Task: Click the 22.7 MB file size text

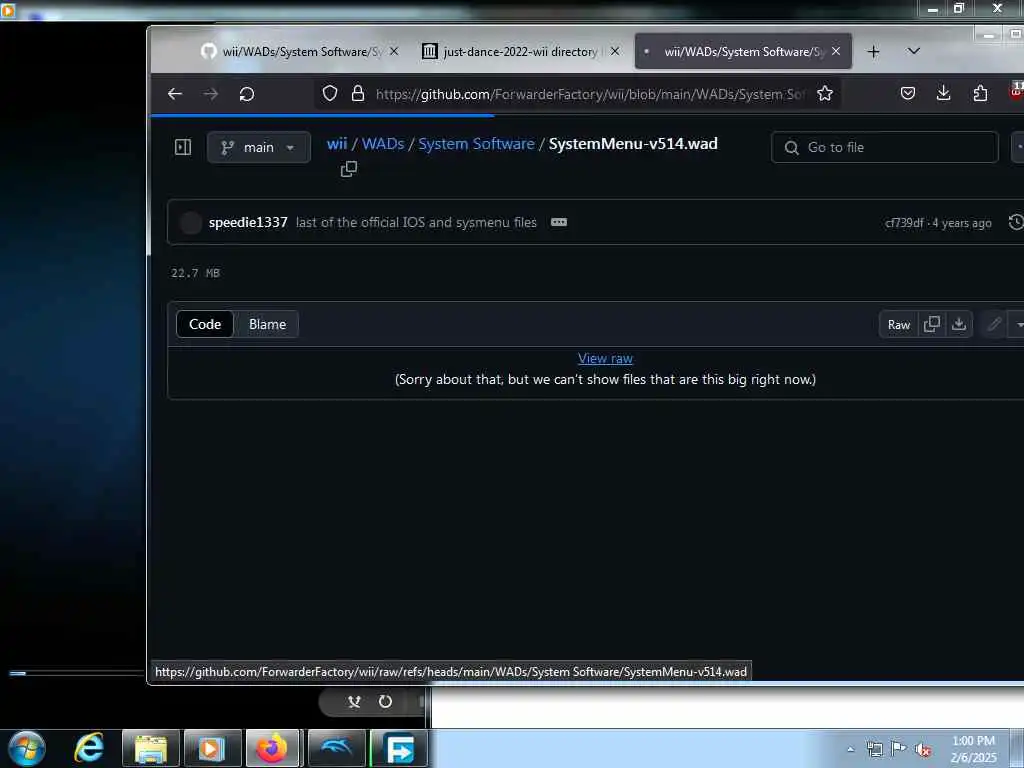Action: 195,273
